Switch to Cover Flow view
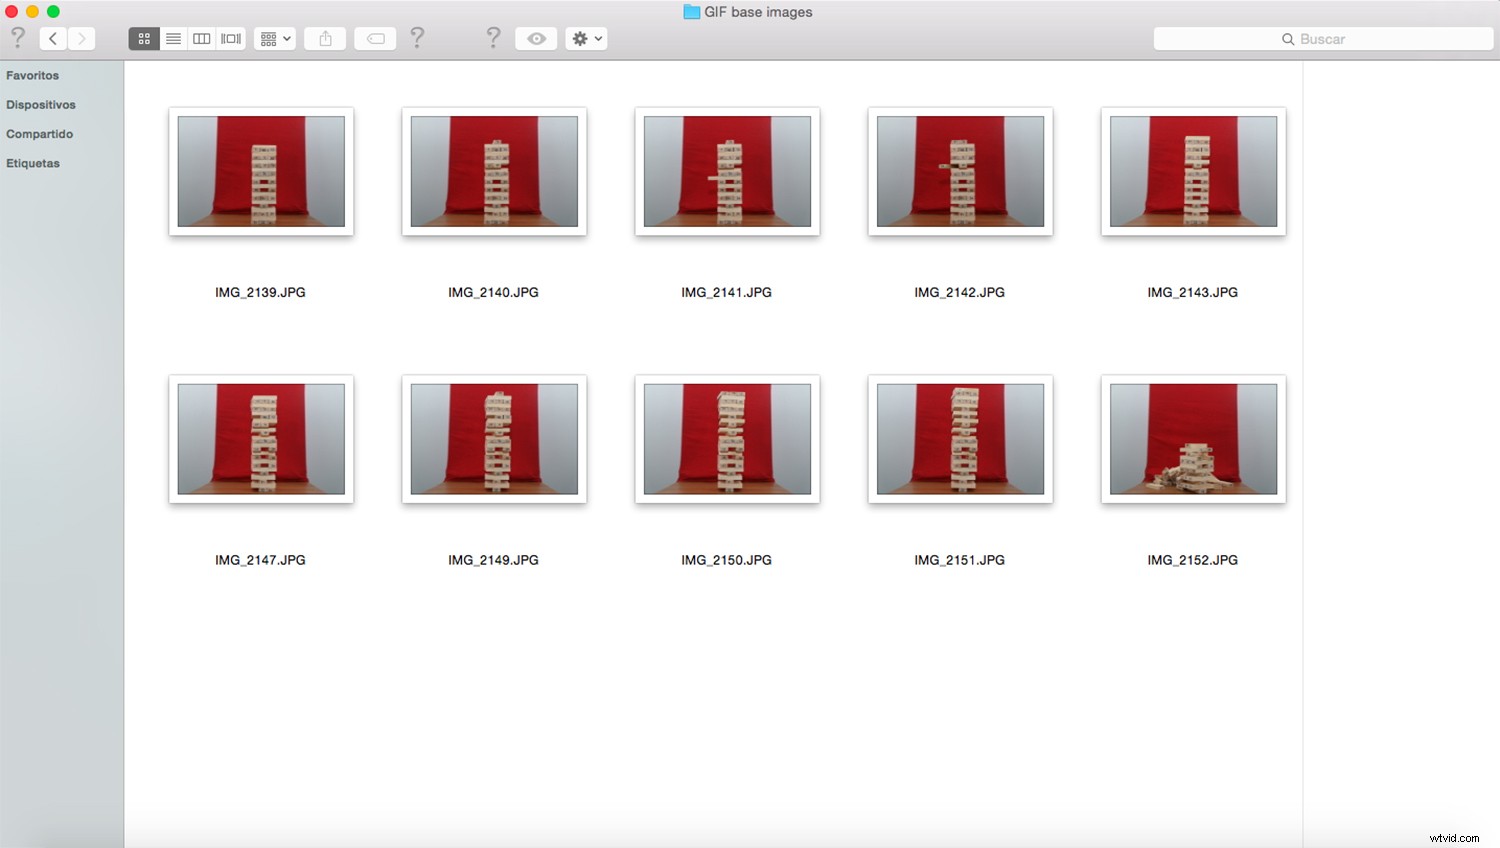 coord(230,38)
